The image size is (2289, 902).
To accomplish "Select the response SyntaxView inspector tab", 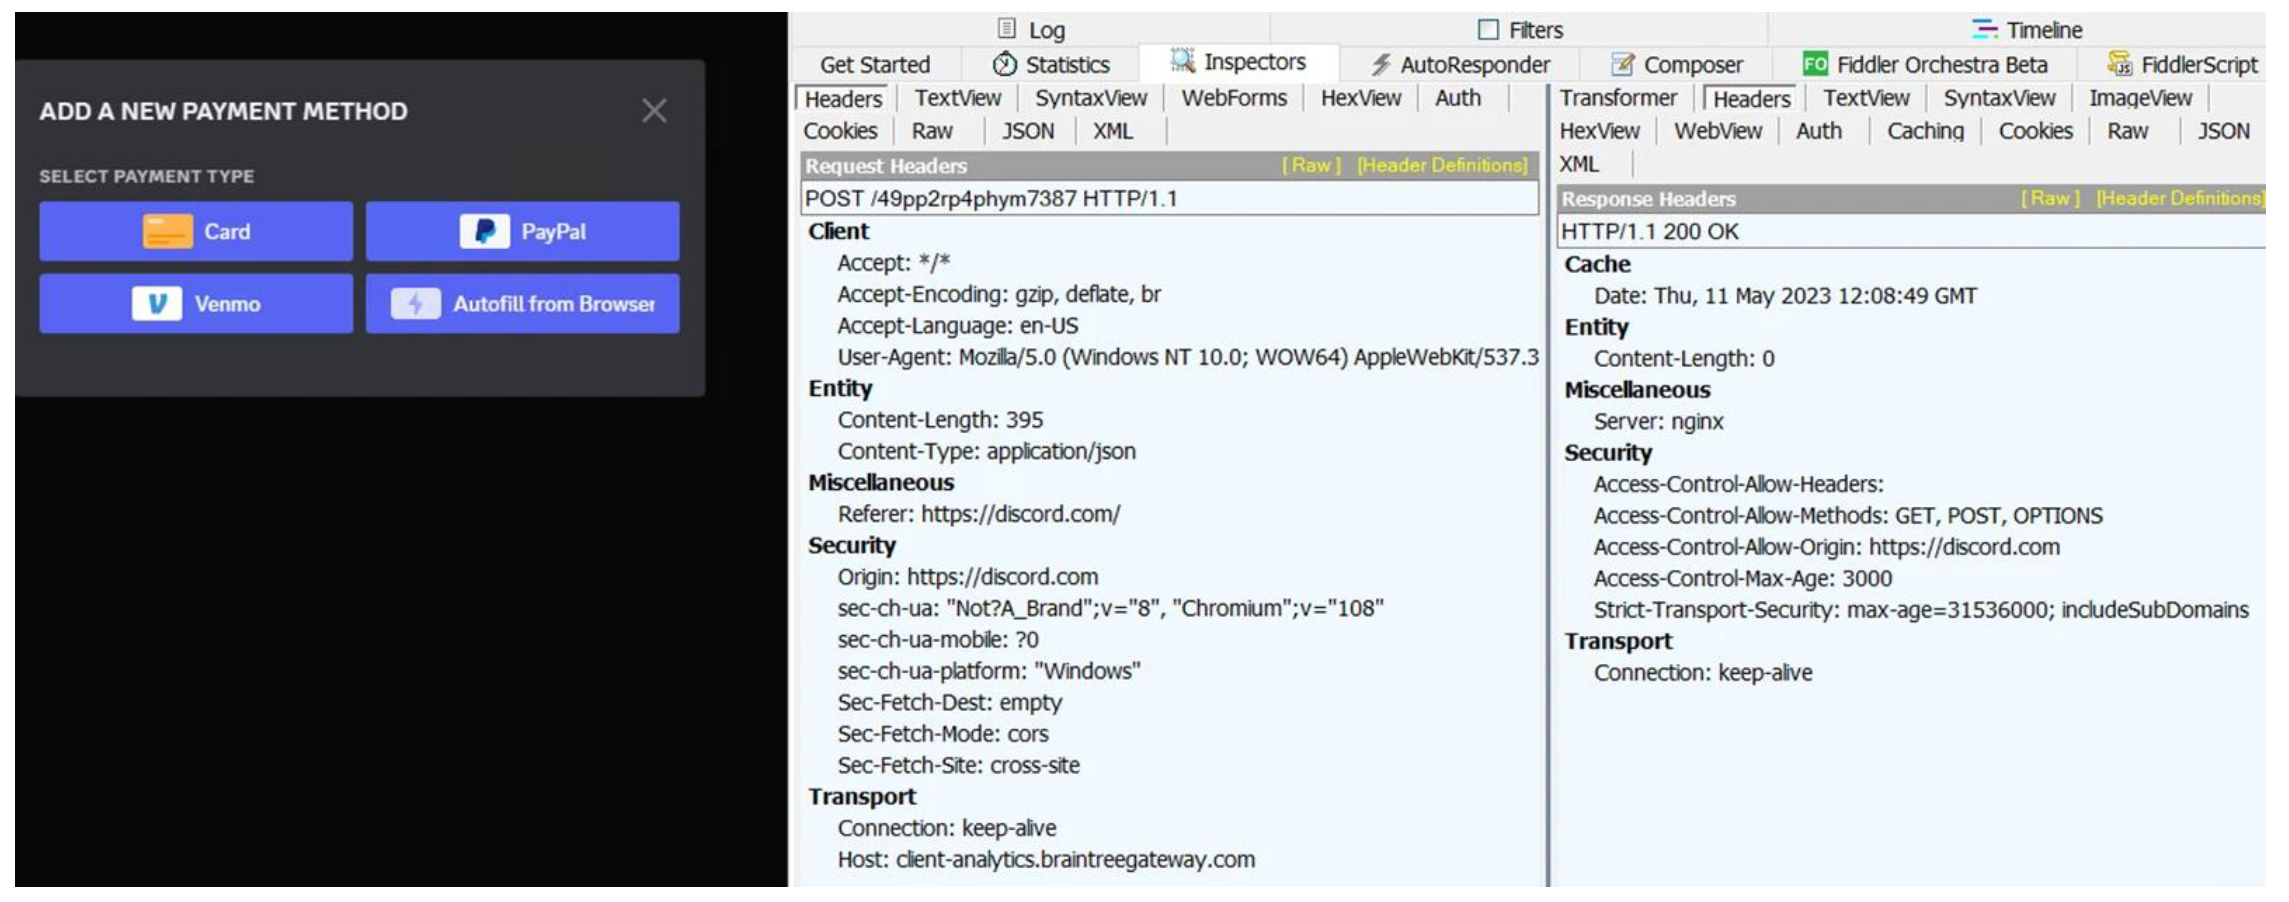I will 1999,98.
